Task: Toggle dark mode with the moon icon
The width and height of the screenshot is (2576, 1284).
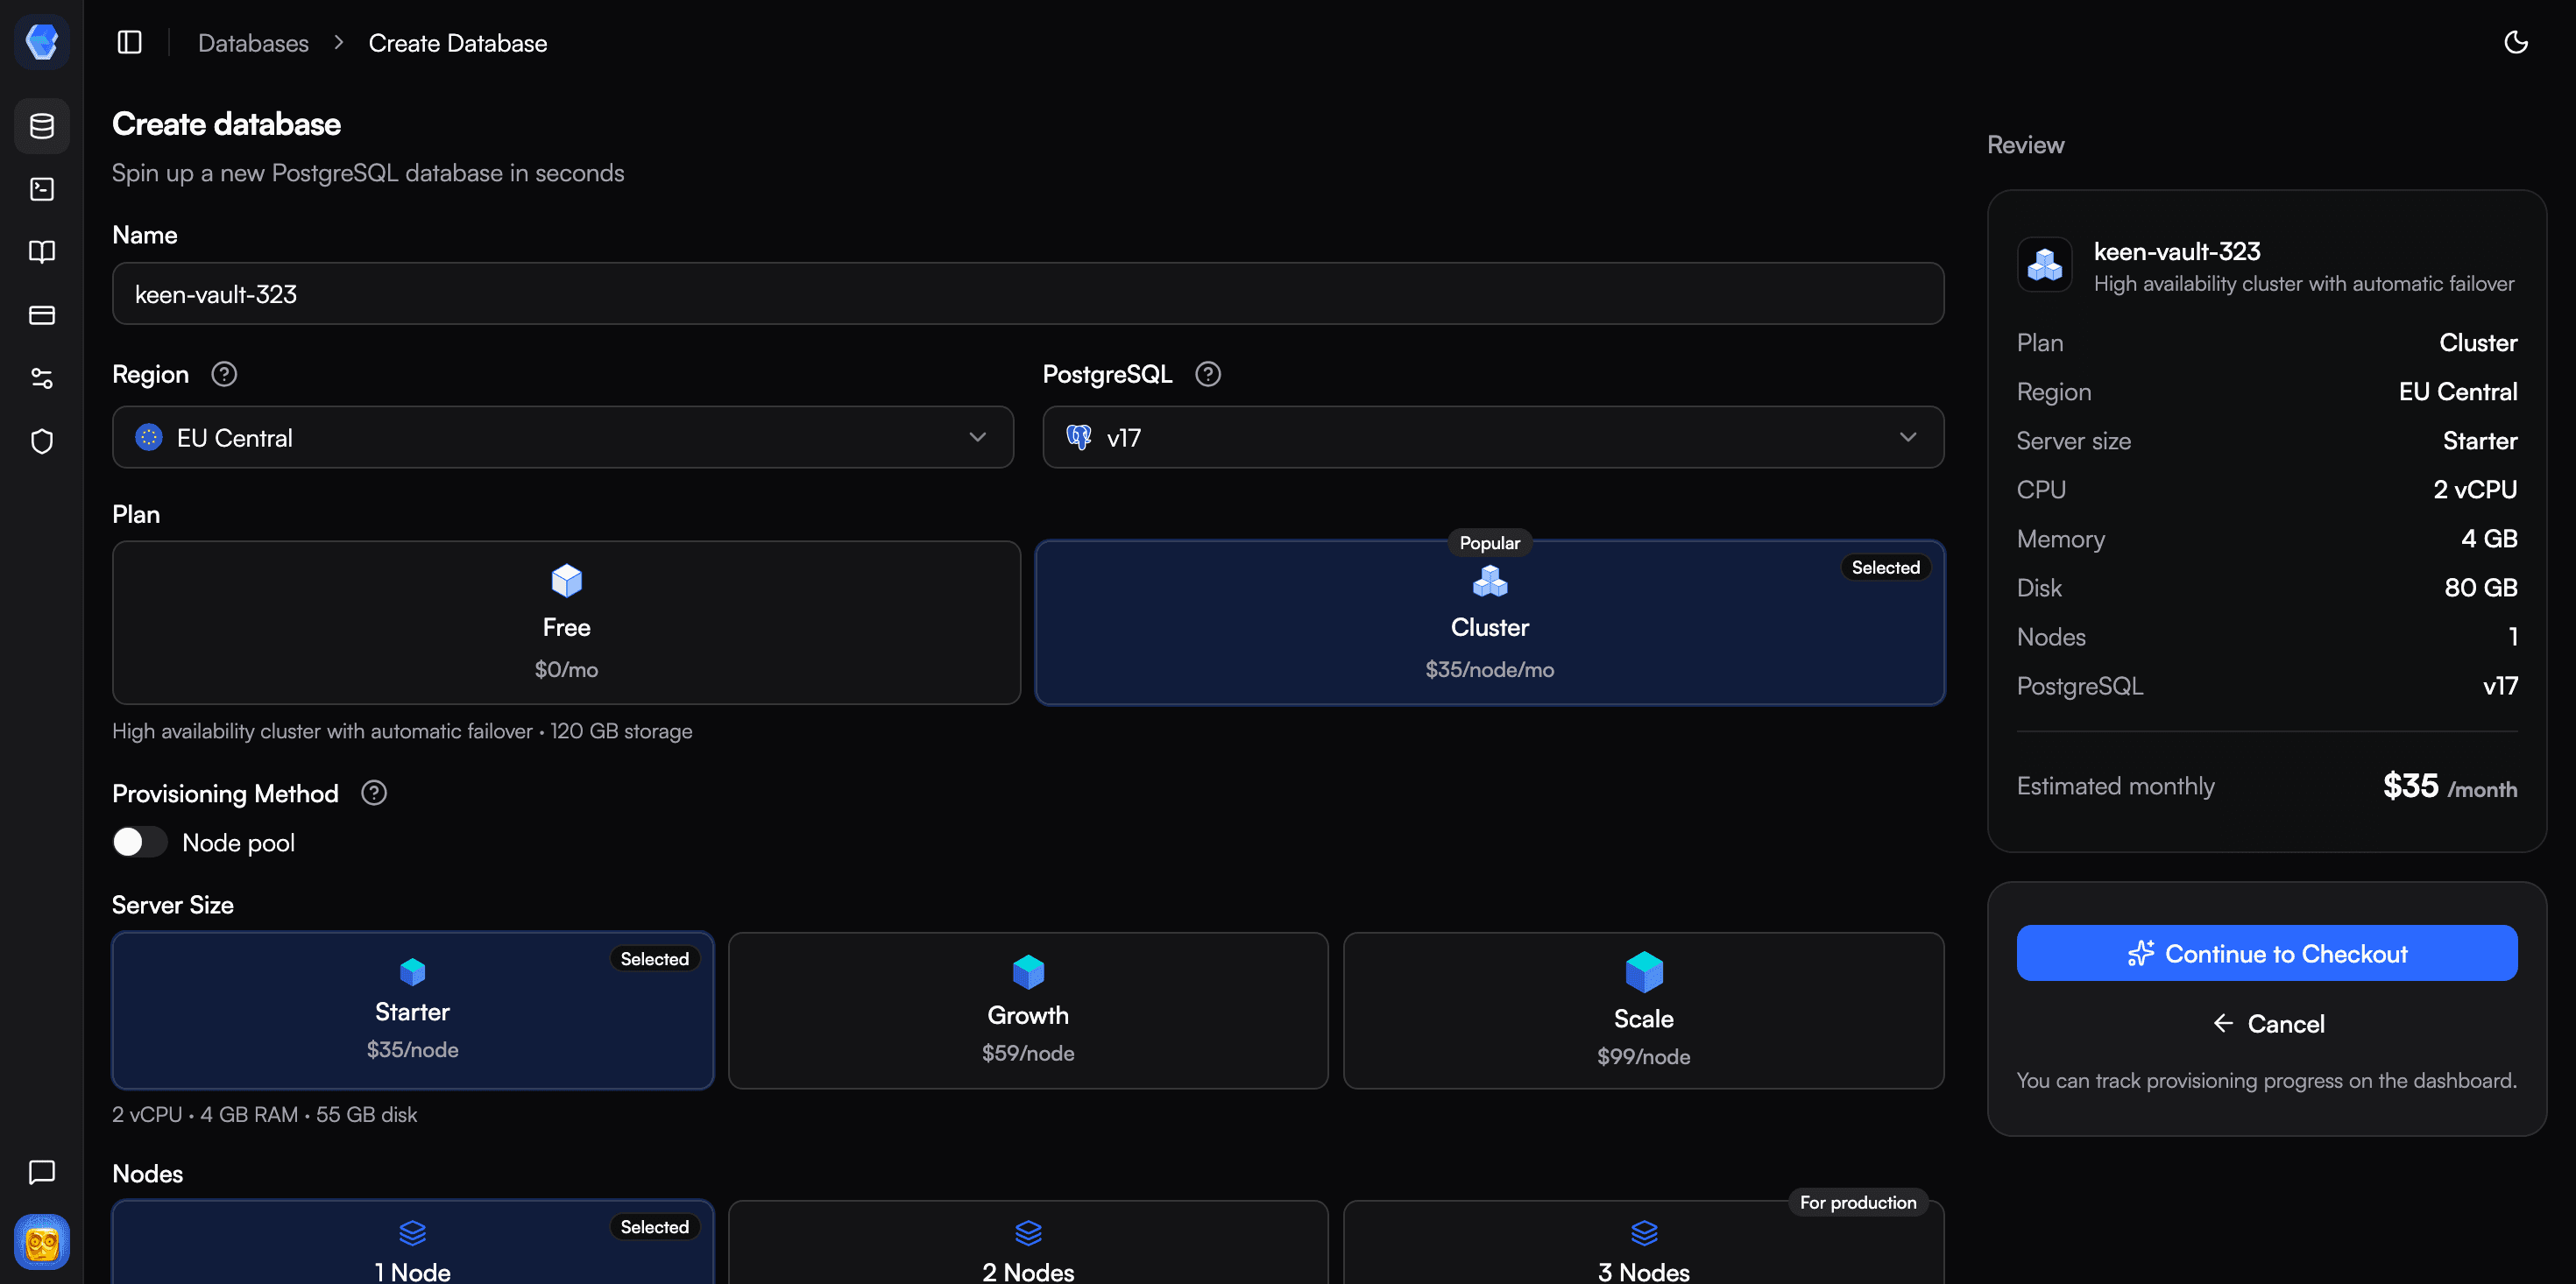Action: click(x=2516, y=42)
